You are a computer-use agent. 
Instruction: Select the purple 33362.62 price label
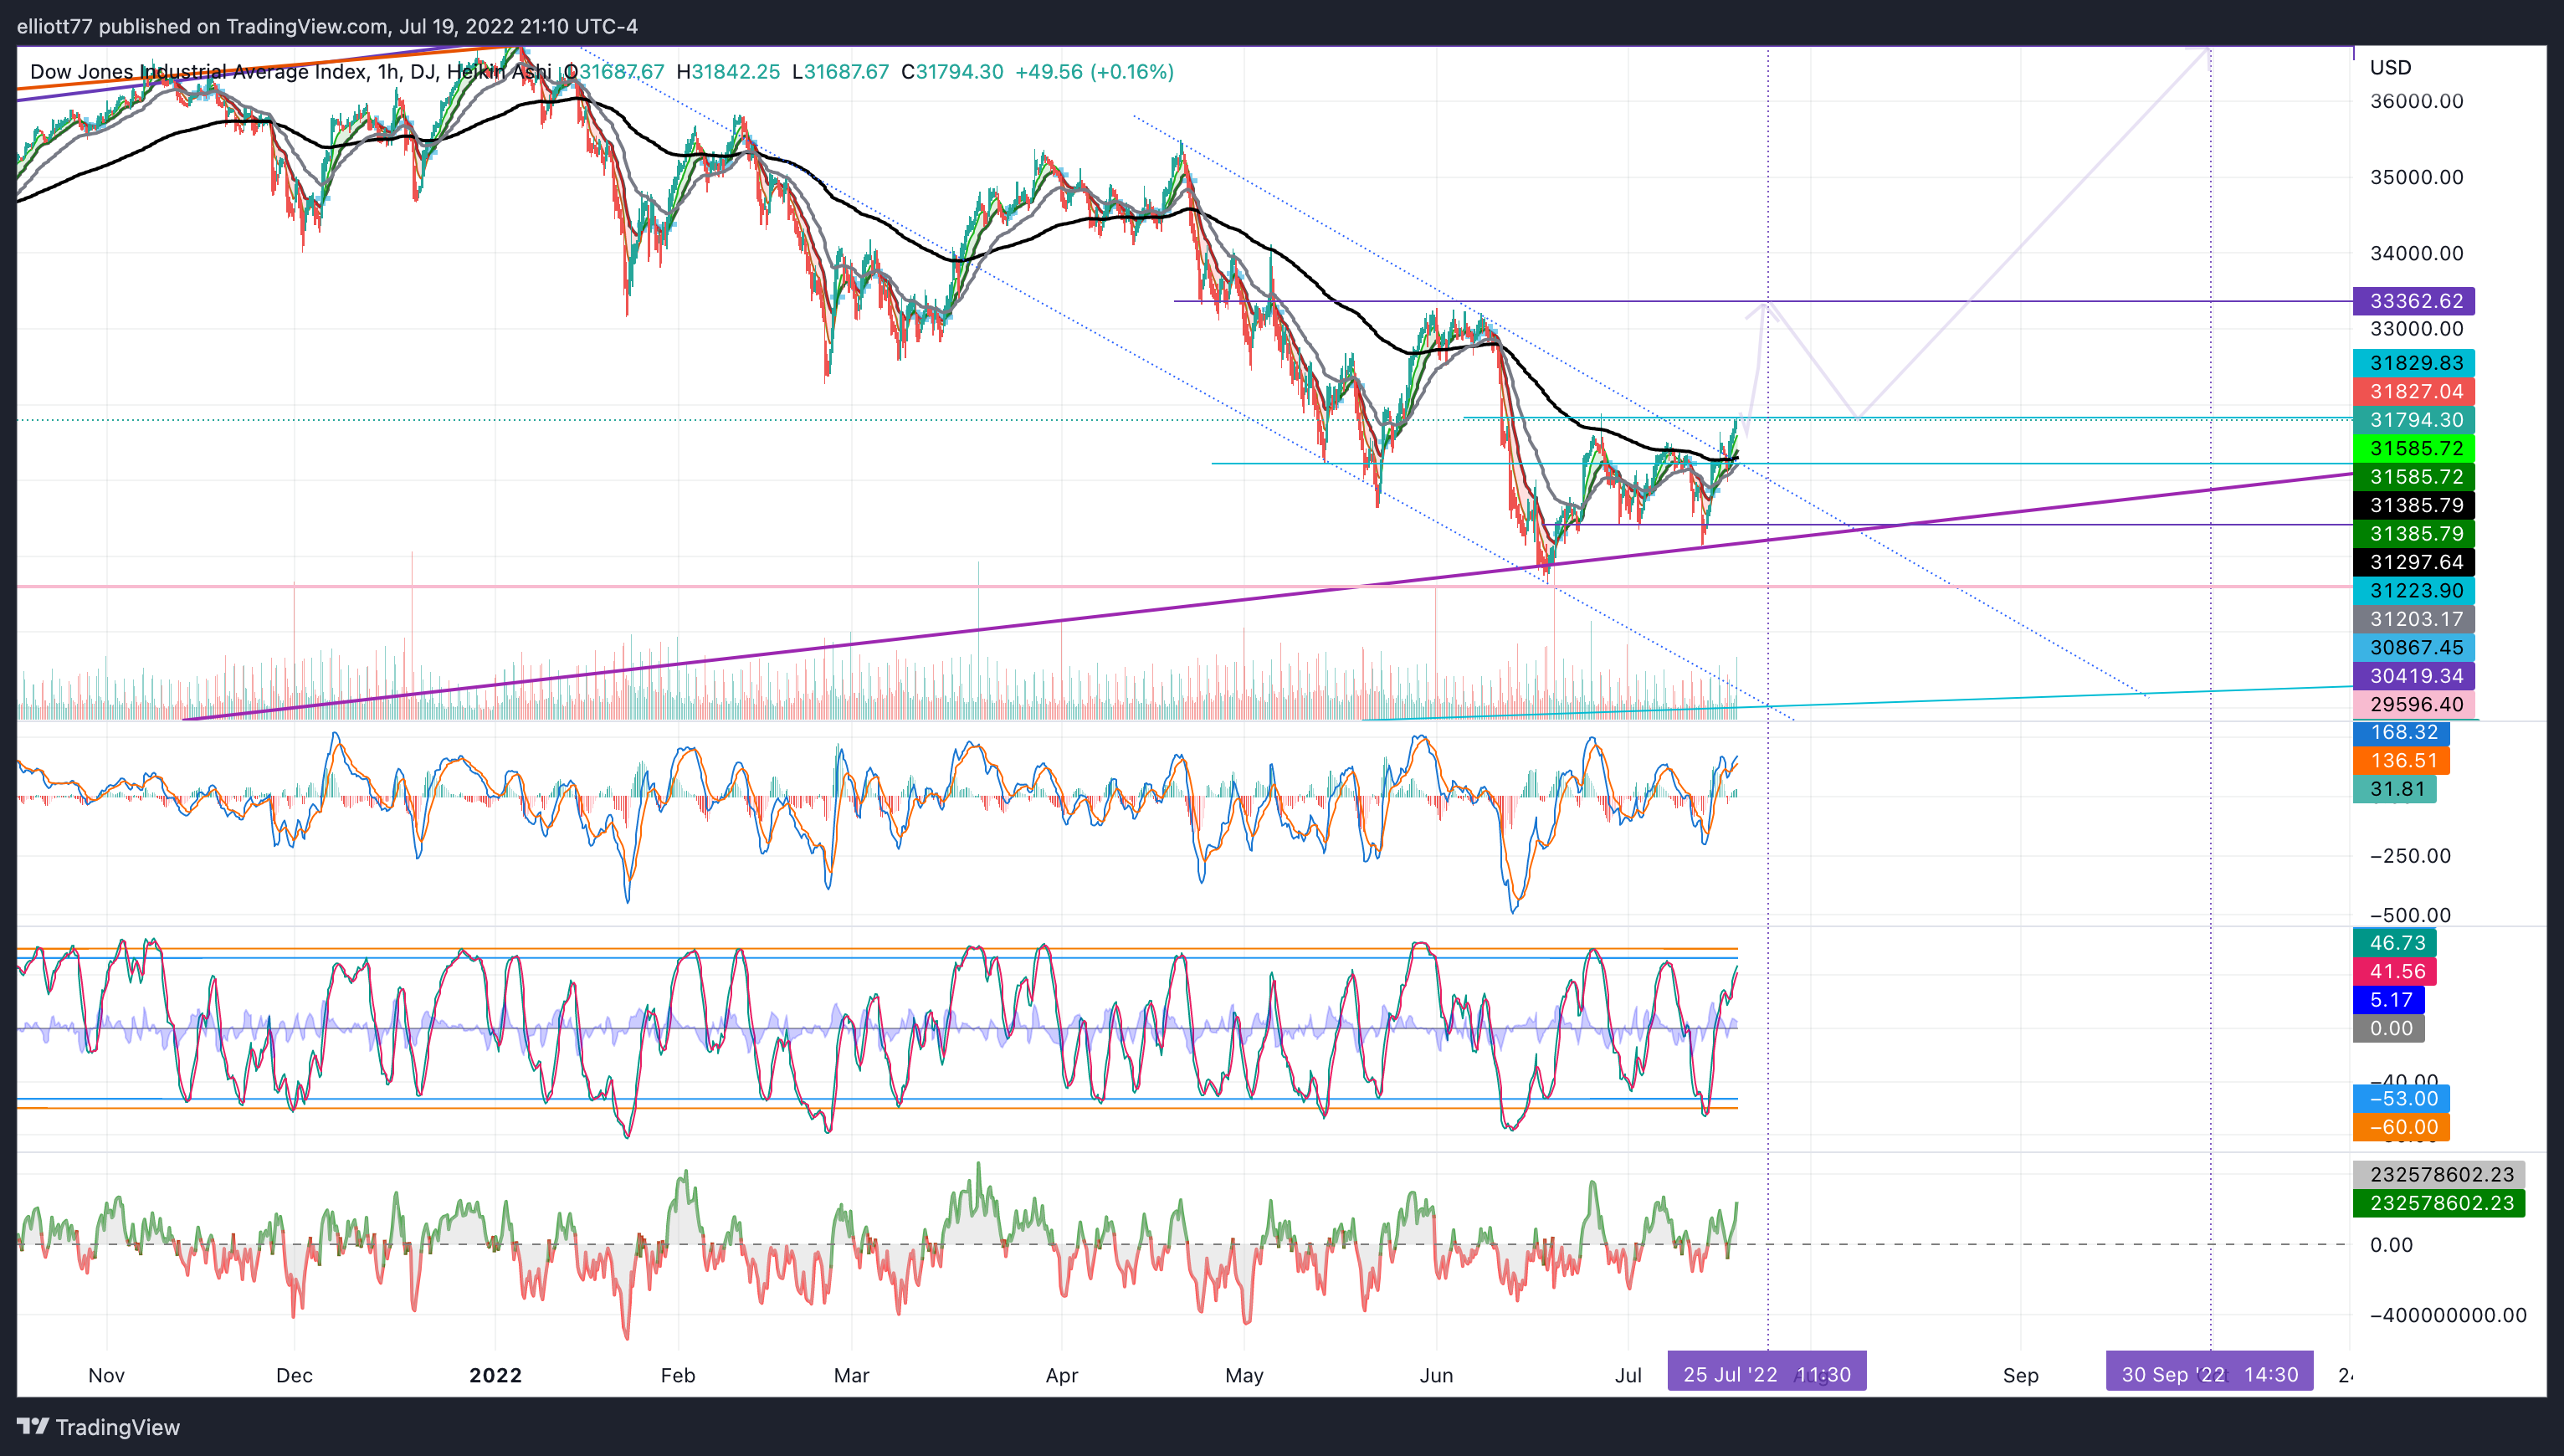tap(2414, 301)
